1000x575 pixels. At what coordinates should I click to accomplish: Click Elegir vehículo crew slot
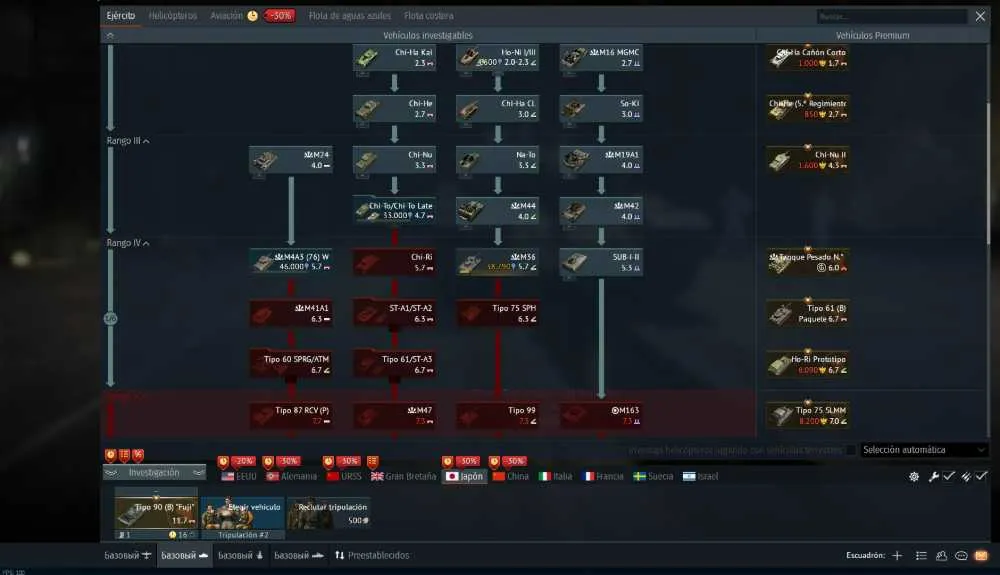tap(243, 514)
